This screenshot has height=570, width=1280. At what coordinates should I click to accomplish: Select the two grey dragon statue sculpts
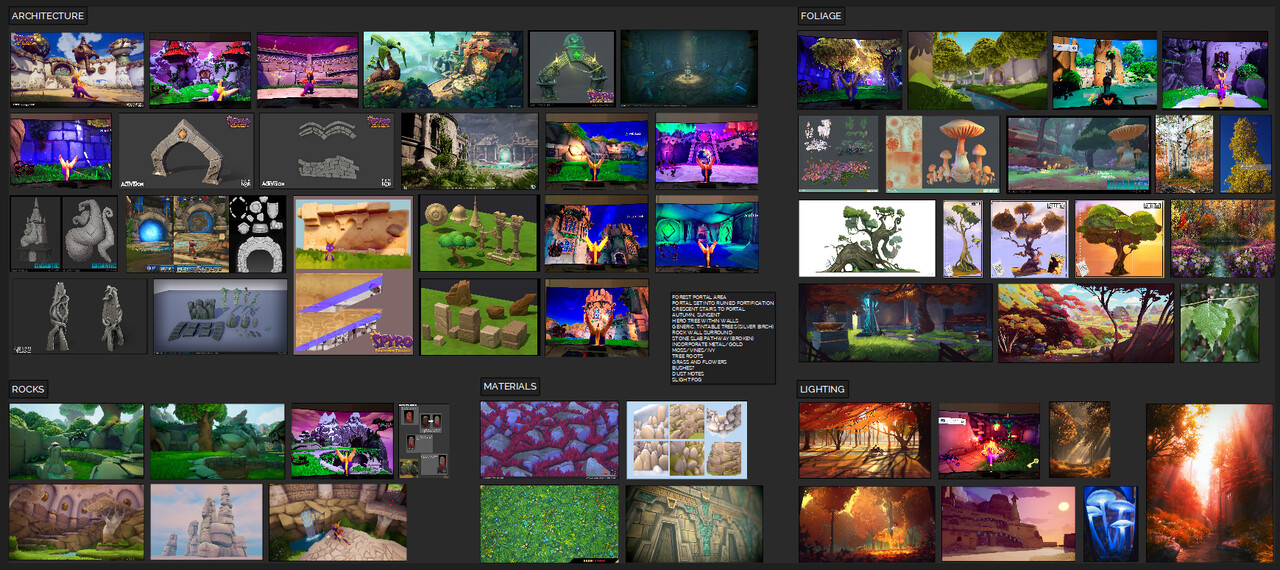[78, 316]
